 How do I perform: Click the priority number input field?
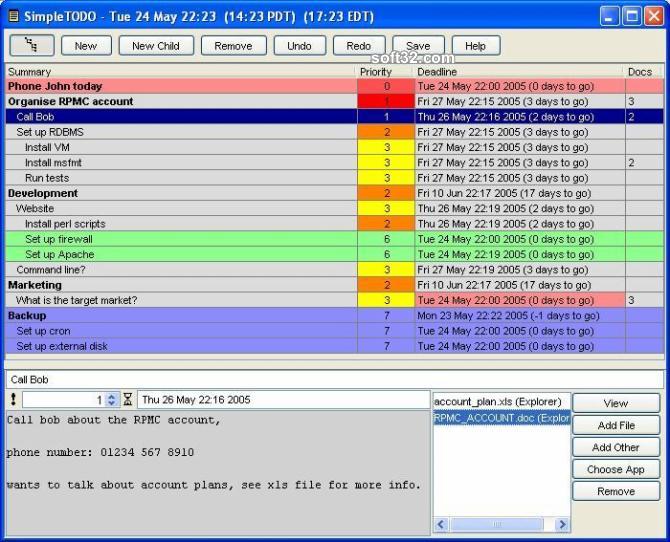(x=64, y=400)
